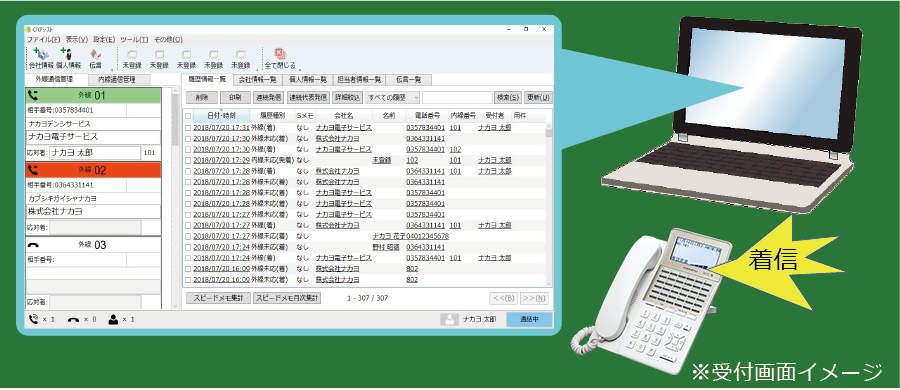Screen dimensions: 900x390
Task: Check the 2018/07/20 17:29 row checkbox
Action: point(188,160)
